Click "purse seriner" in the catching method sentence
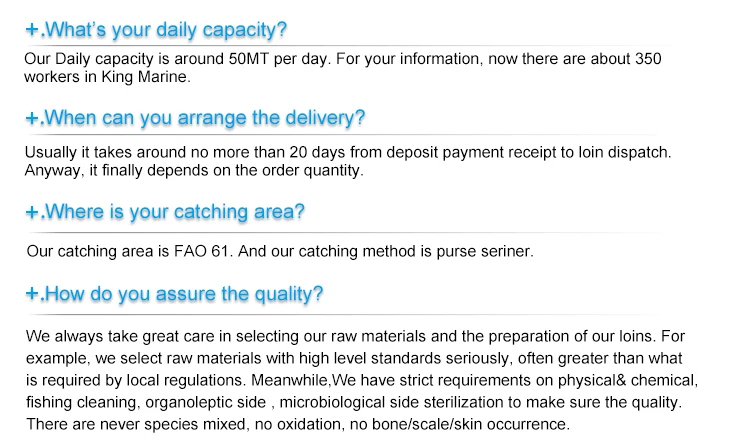 [x=490, y=252]
